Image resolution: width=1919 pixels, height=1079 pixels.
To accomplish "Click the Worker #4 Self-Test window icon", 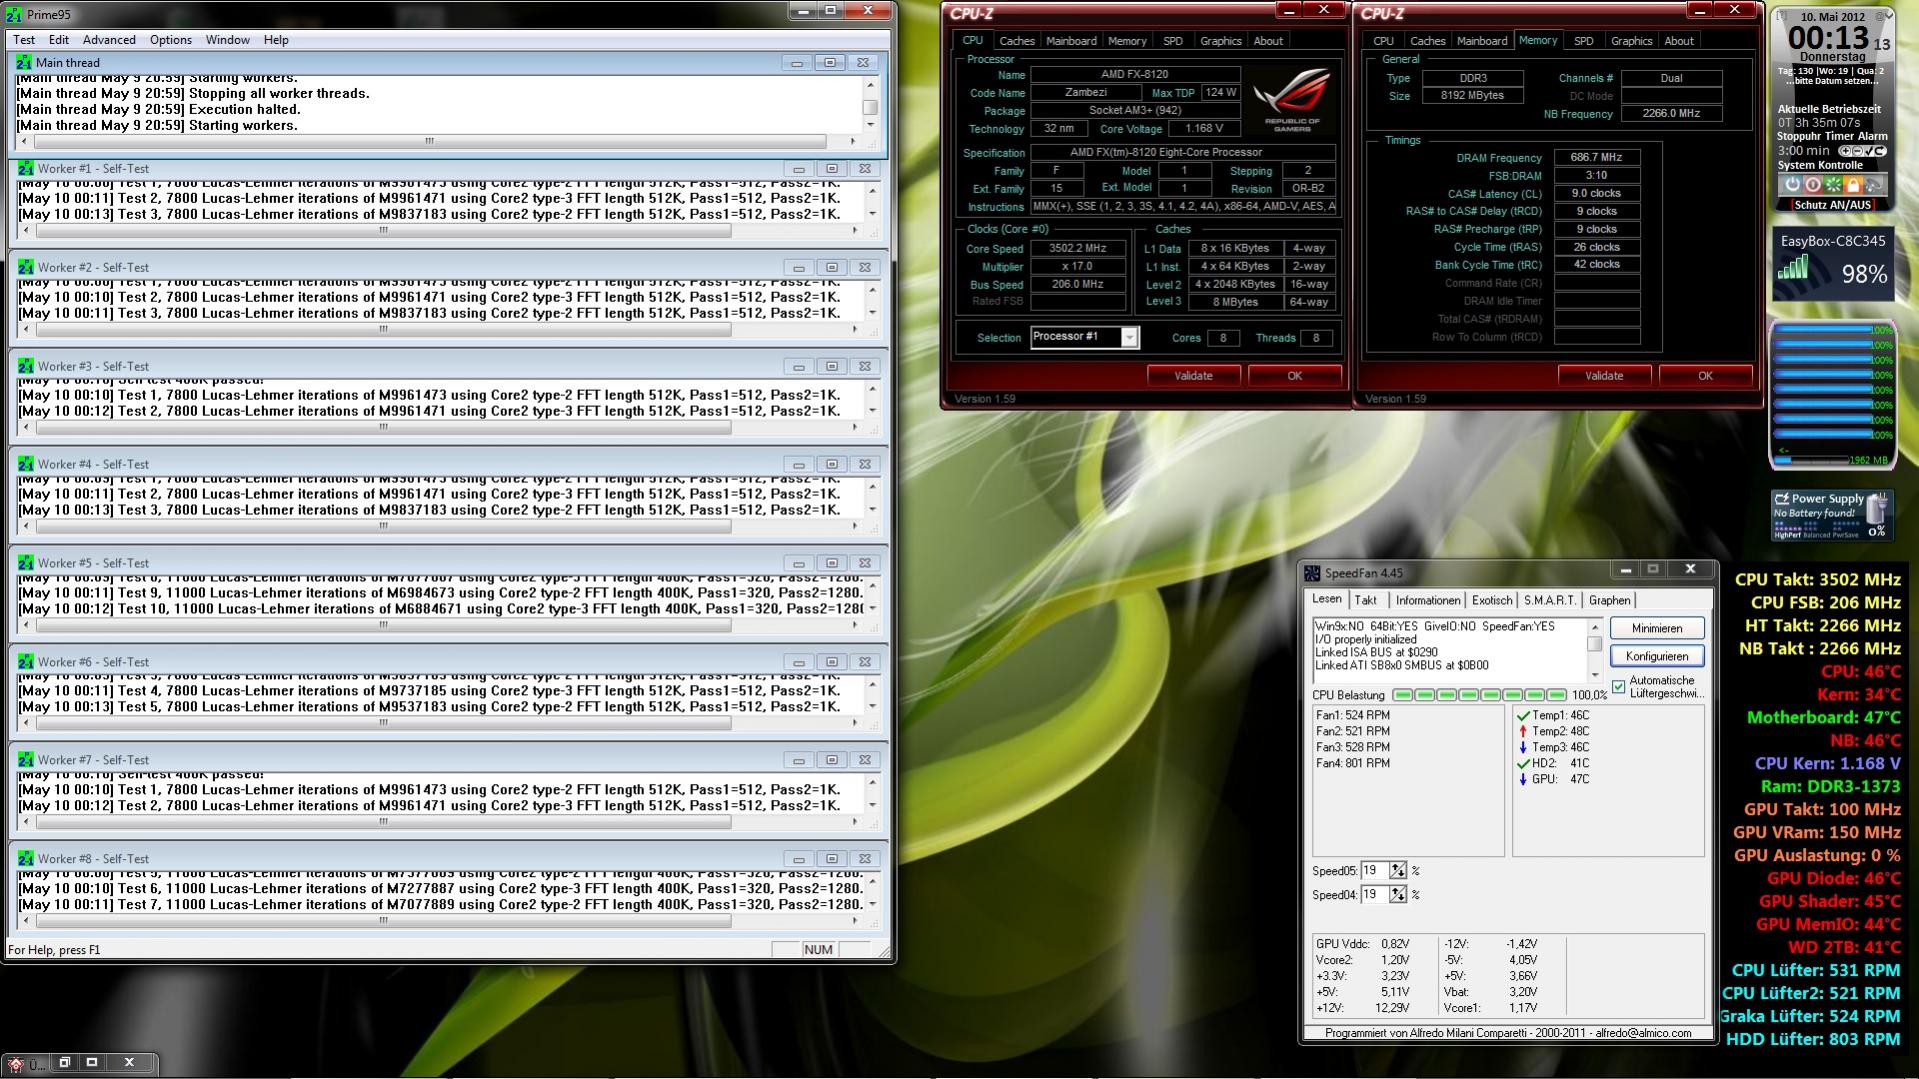I will coord(26,464).
